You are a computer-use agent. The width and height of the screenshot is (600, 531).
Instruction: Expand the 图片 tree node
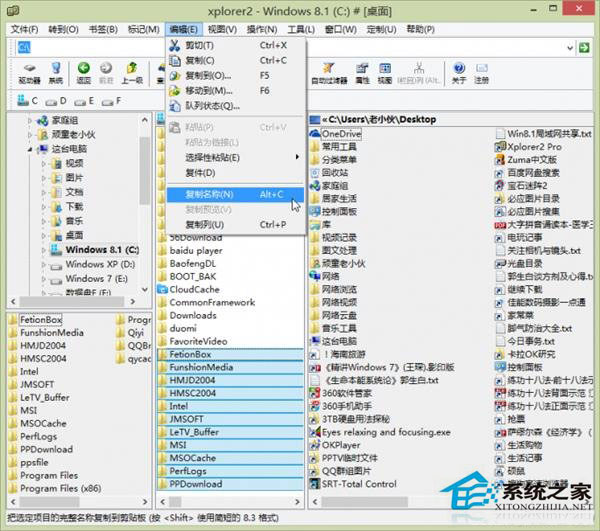pos(43,178)
